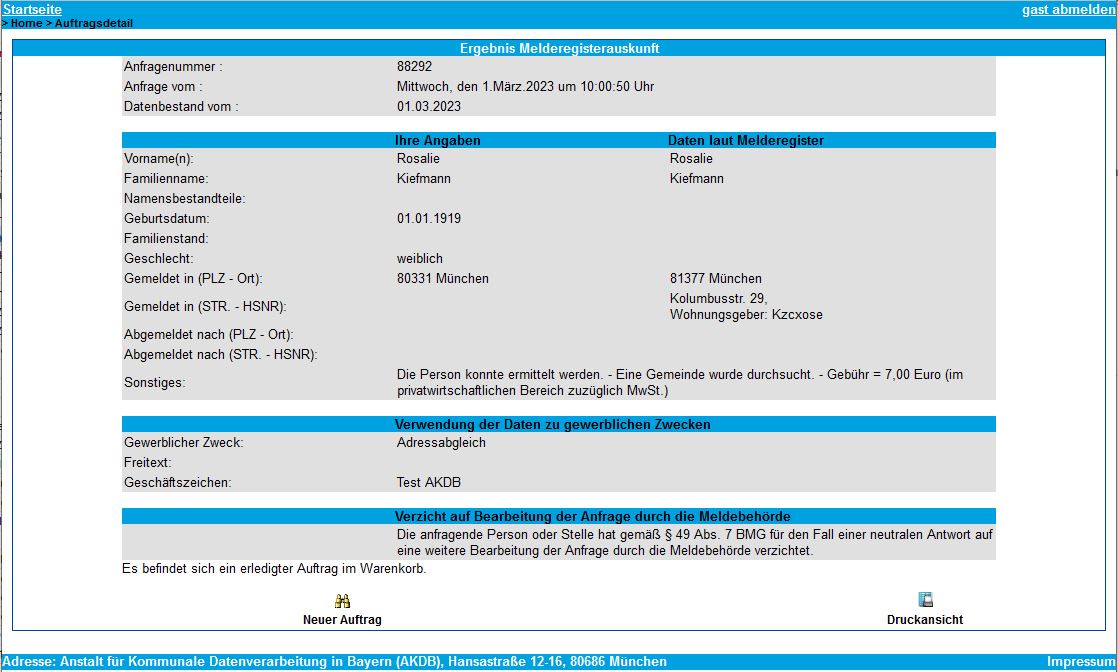Go to Home in the breadcrumb
The image size is (1118, 672).
(x=26, y=23)
